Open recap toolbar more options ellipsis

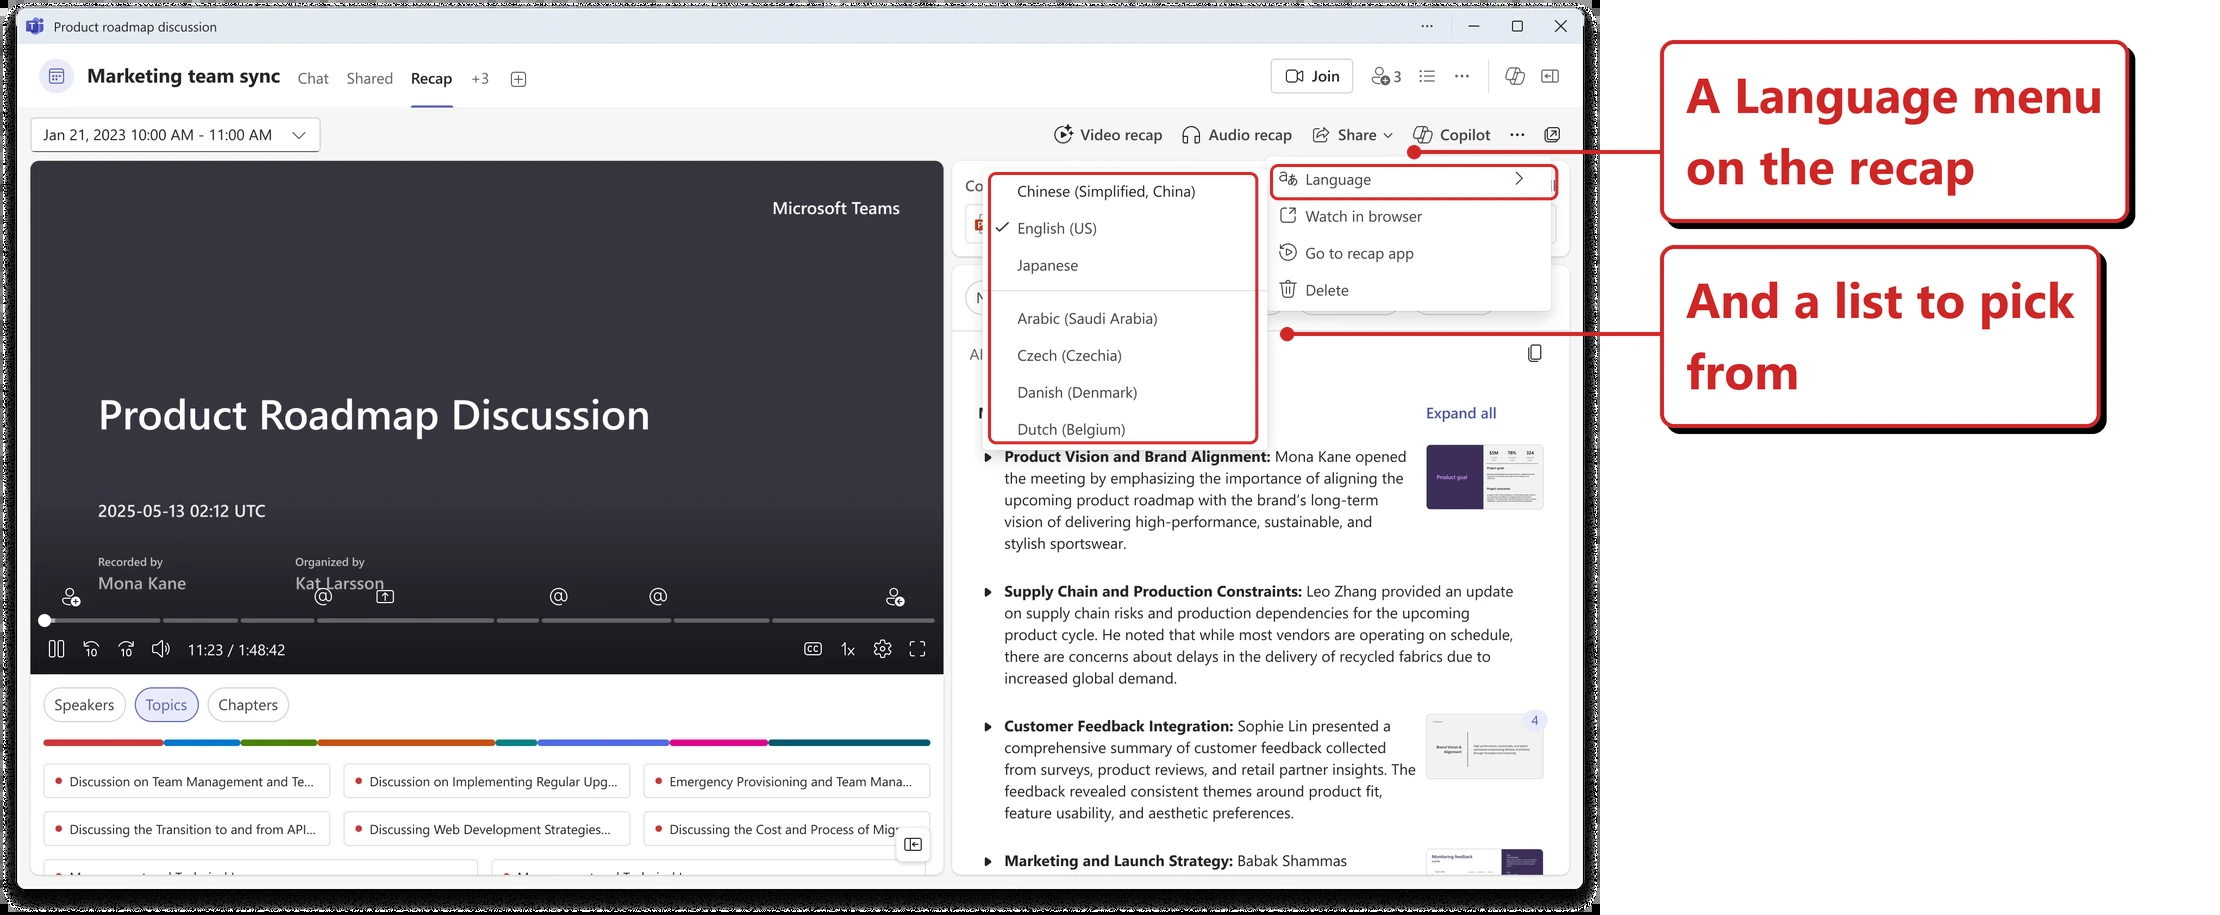tap(1517, 135)
